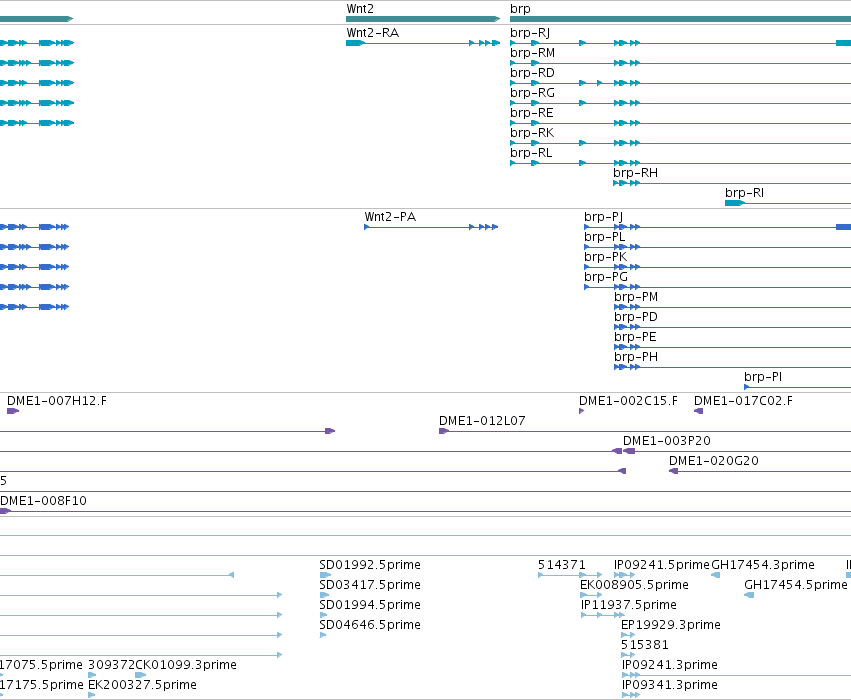This screenshot has width=851, height=700.
Task: Click the Wnt2-RA transcript label
Action: (372, 33)
